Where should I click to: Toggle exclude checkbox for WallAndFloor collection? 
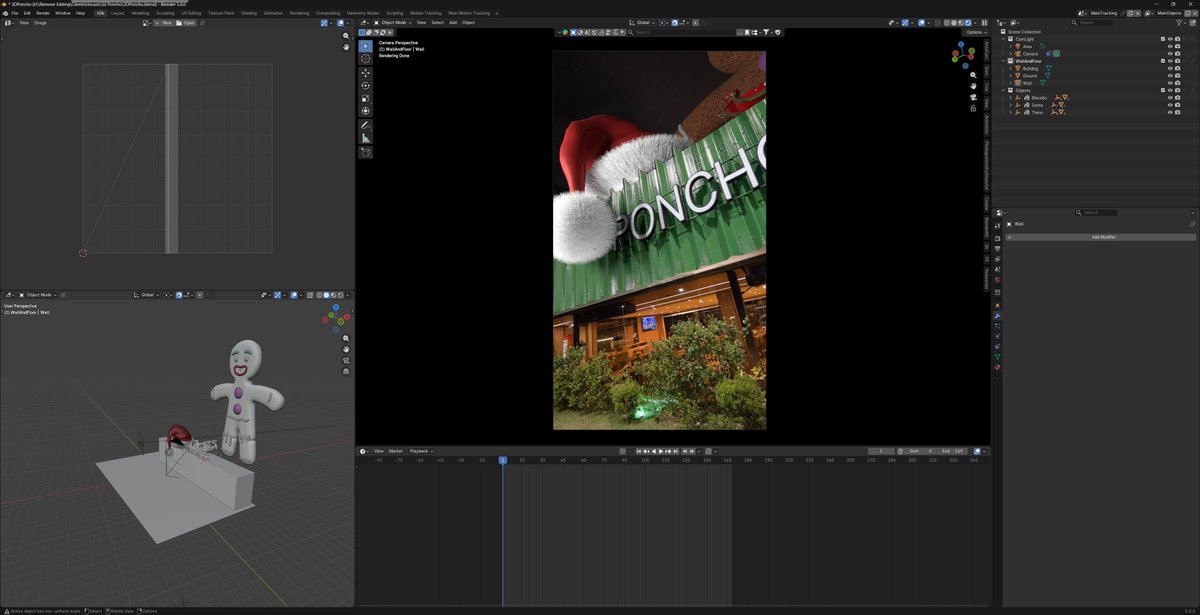coord(1163,61)
